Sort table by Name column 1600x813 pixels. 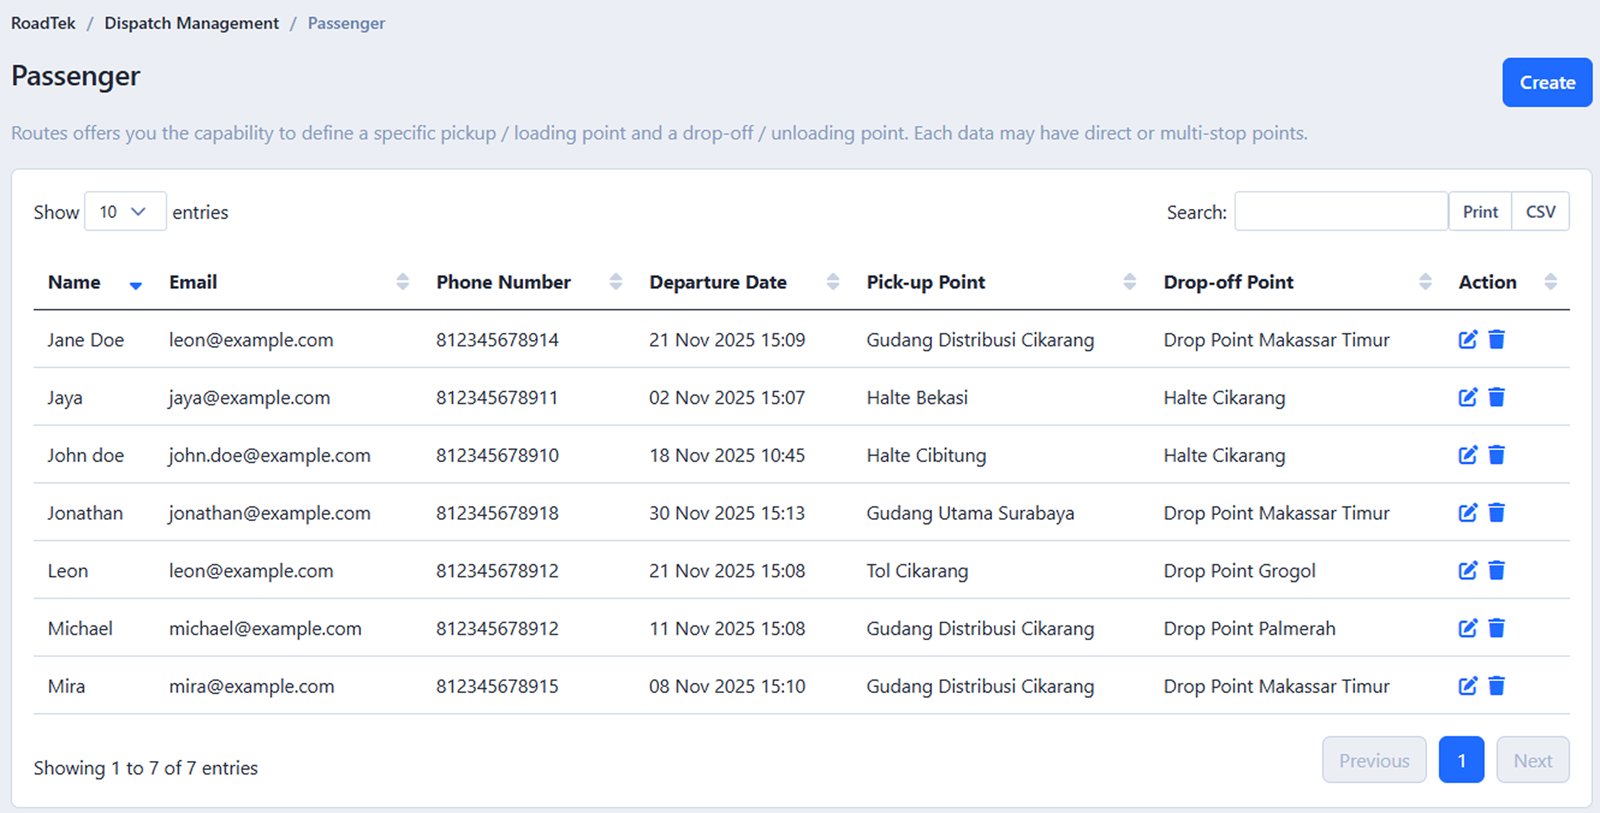pyautogui.click(x=75, y=283)
